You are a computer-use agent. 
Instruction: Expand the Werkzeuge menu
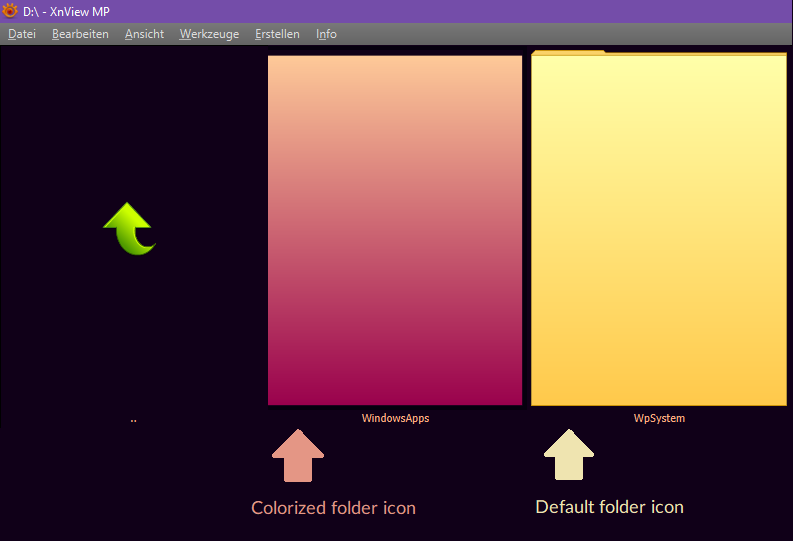click(209, 34)
